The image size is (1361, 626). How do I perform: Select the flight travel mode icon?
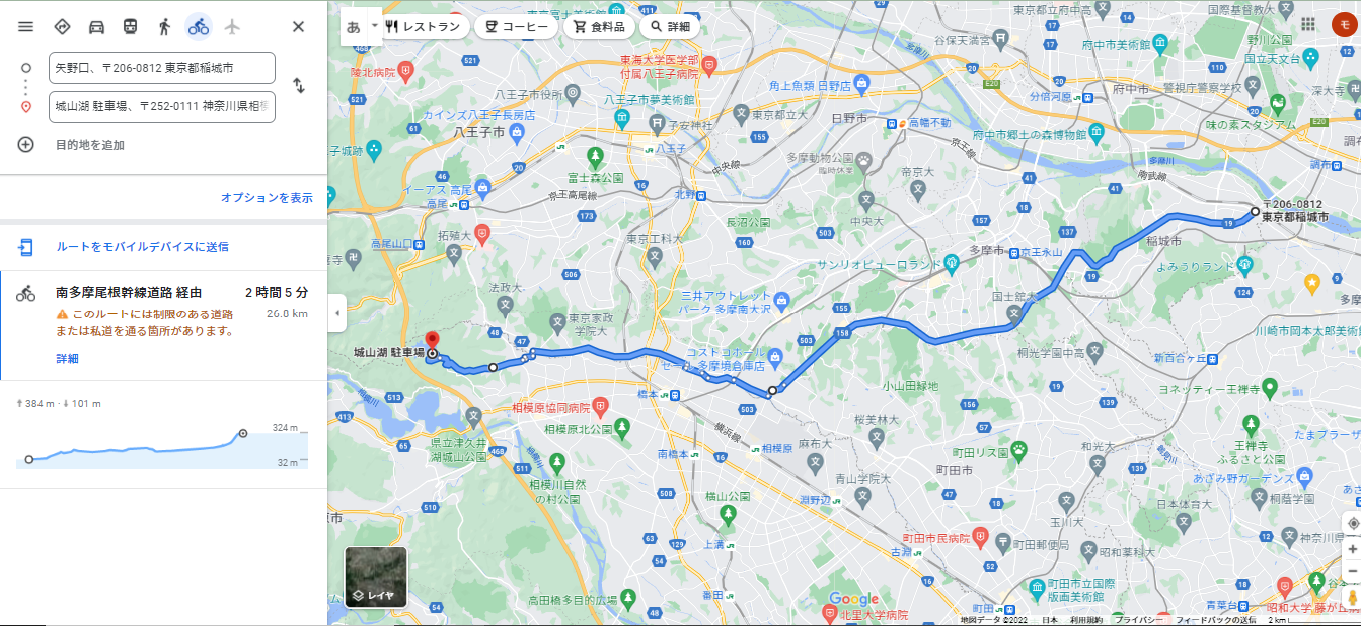(232, 27)
